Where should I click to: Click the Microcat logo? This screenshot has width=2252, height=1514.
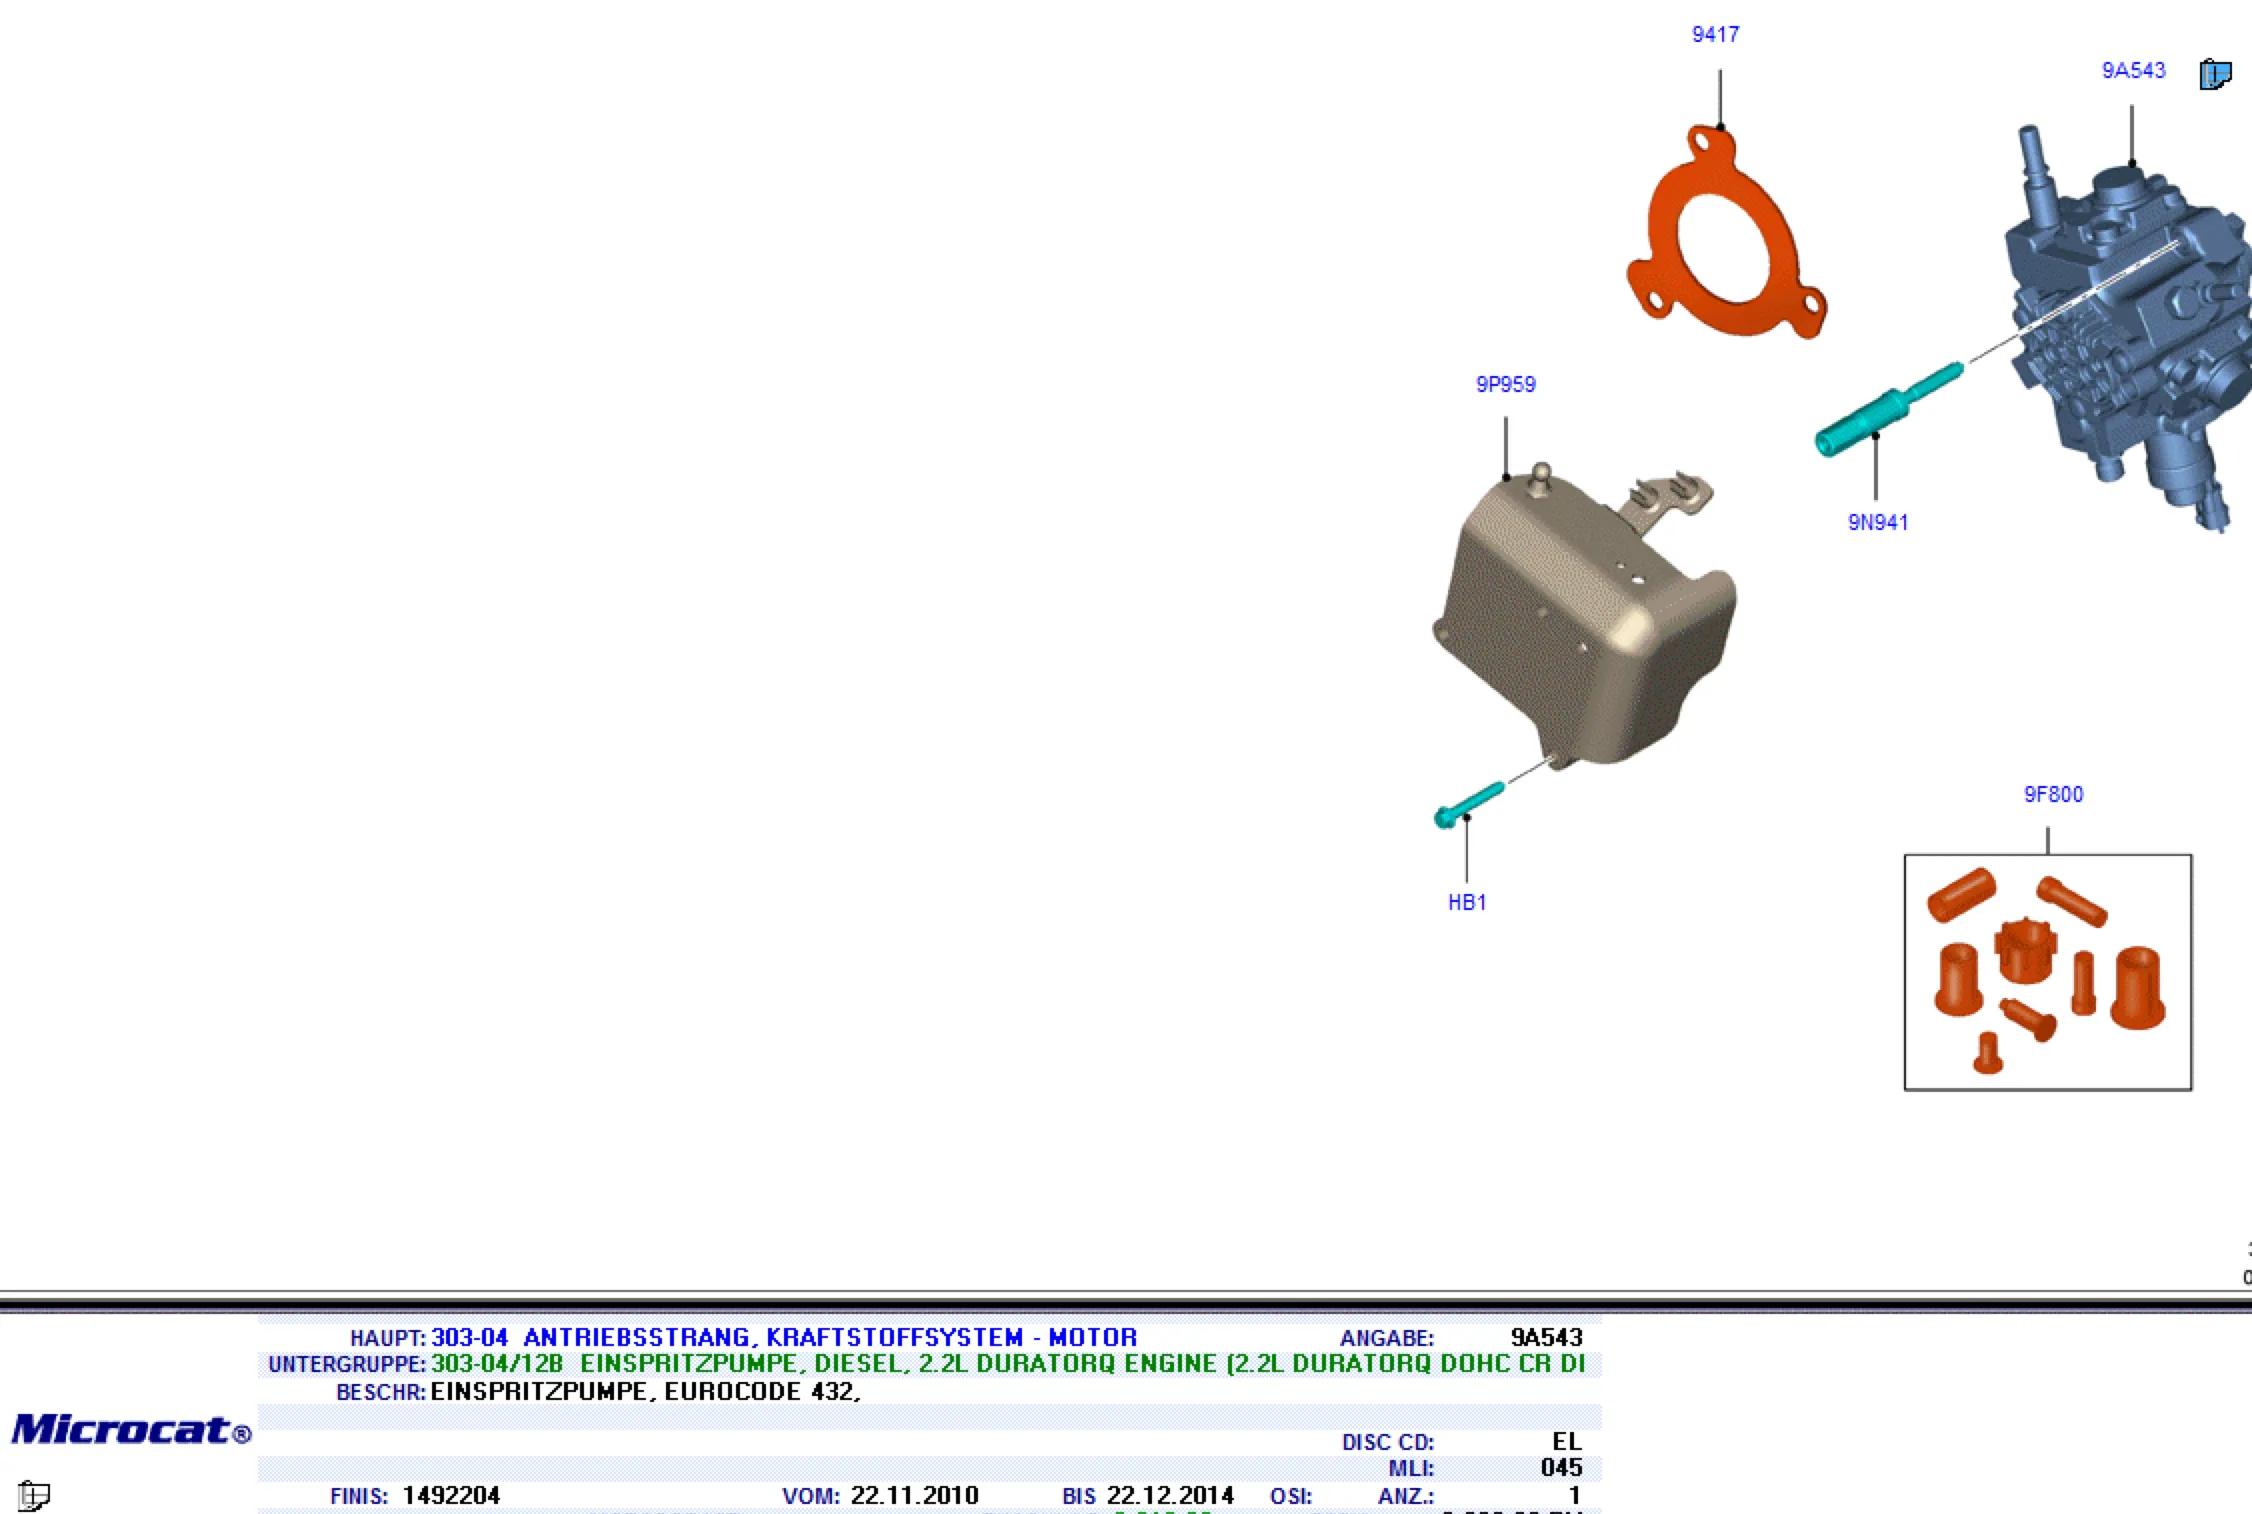(130, 1429)
